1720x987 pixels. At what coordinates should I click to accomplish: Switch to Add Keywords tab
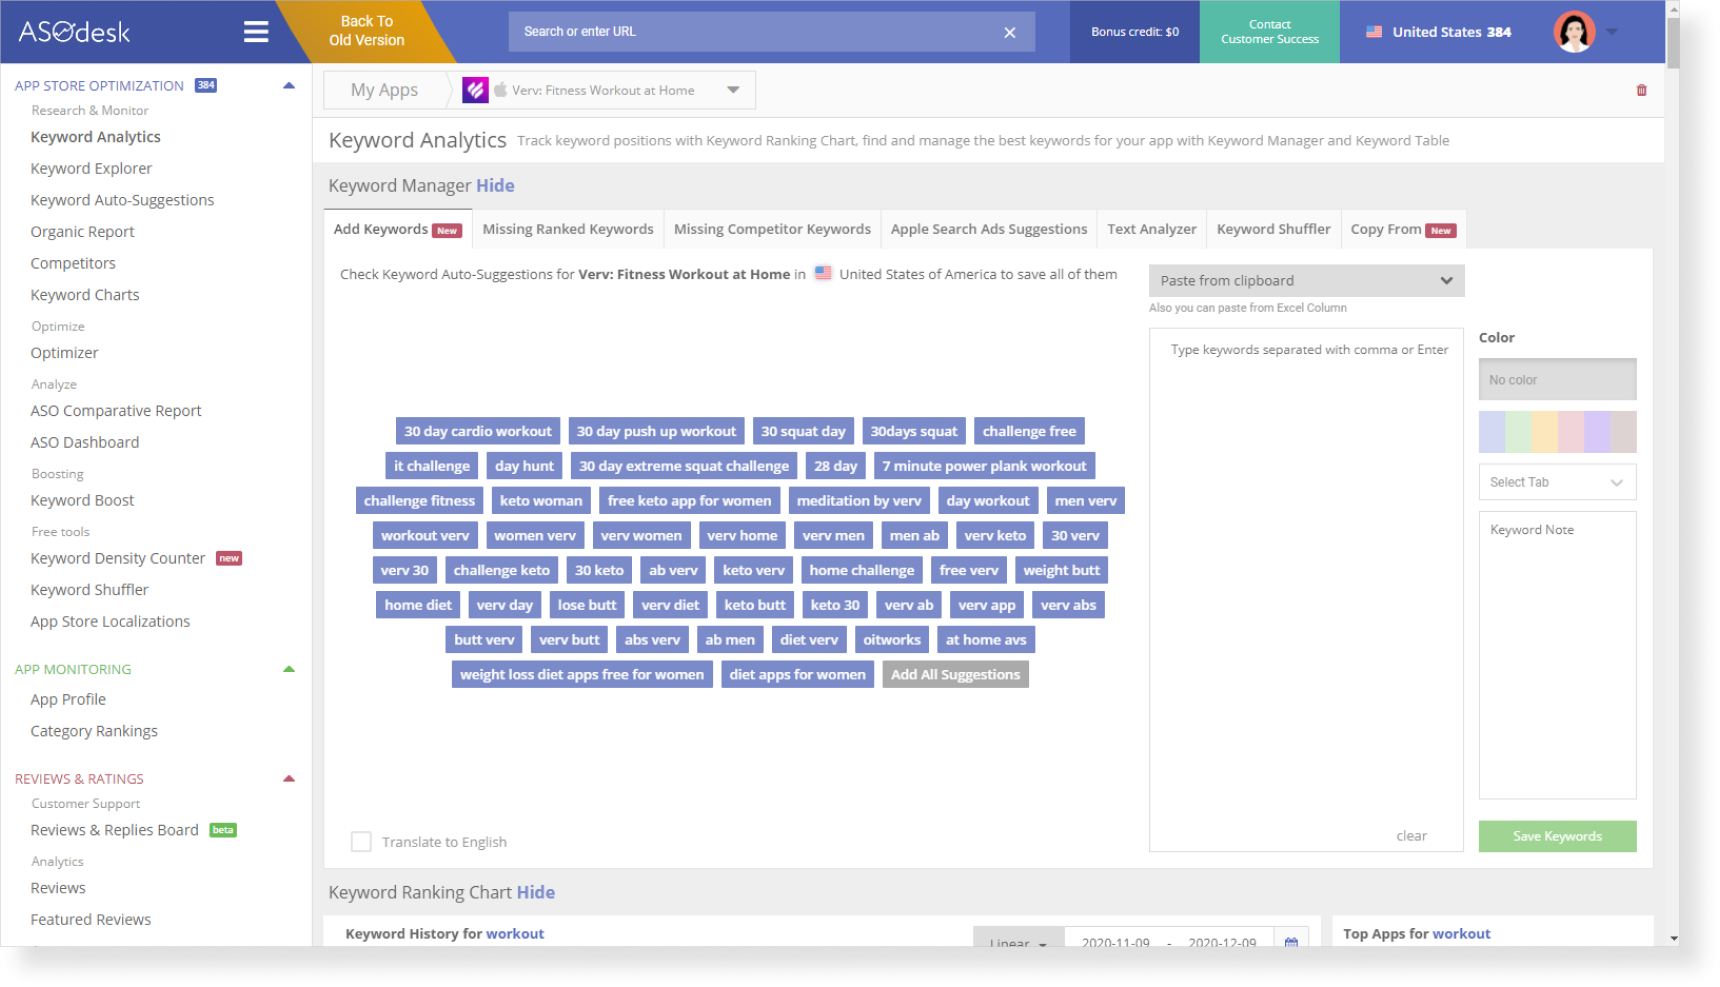coord(397,229)
